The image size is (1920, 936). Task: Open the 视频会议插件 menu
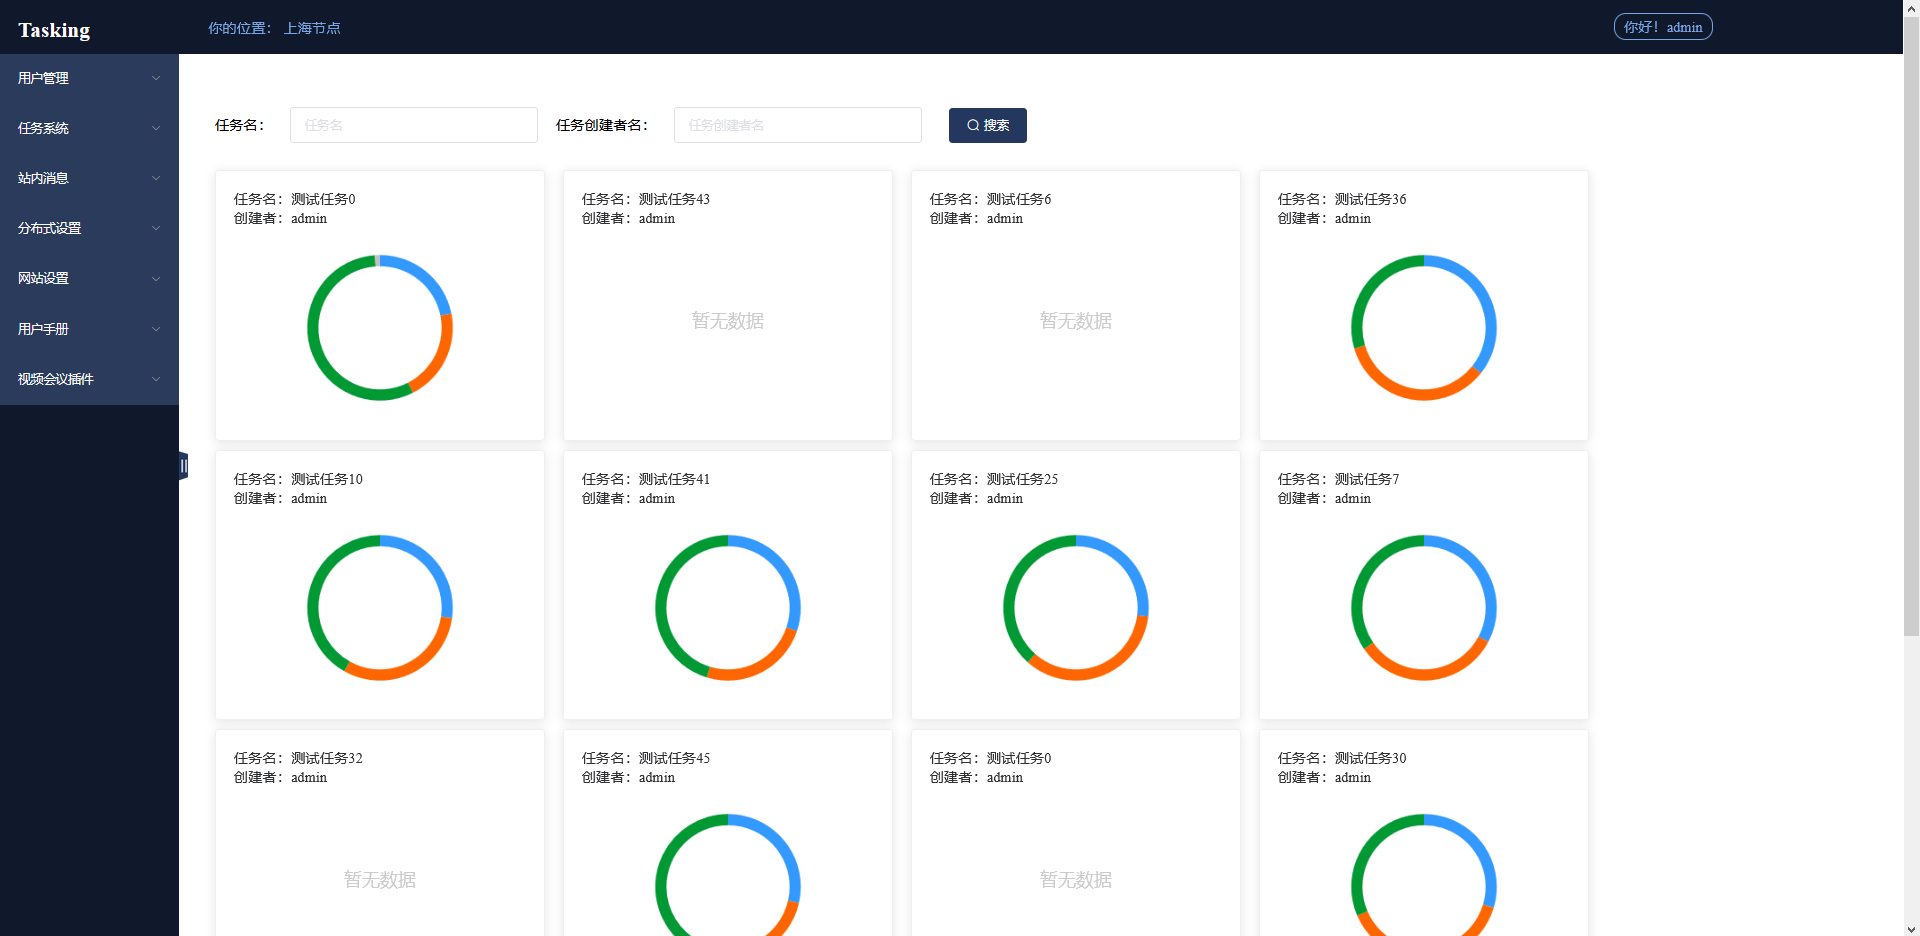click(x=89, y=379)
